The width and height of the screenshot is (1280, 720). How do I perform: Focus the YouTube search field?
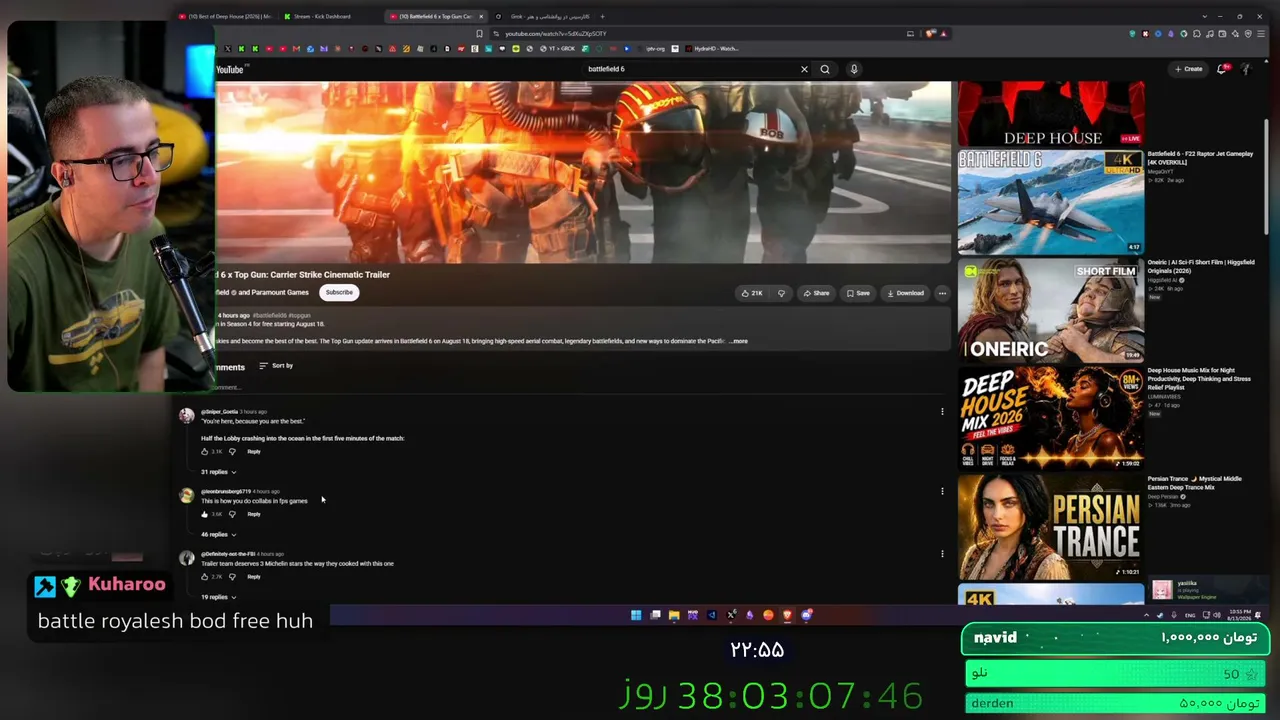[x=690, y=69]
